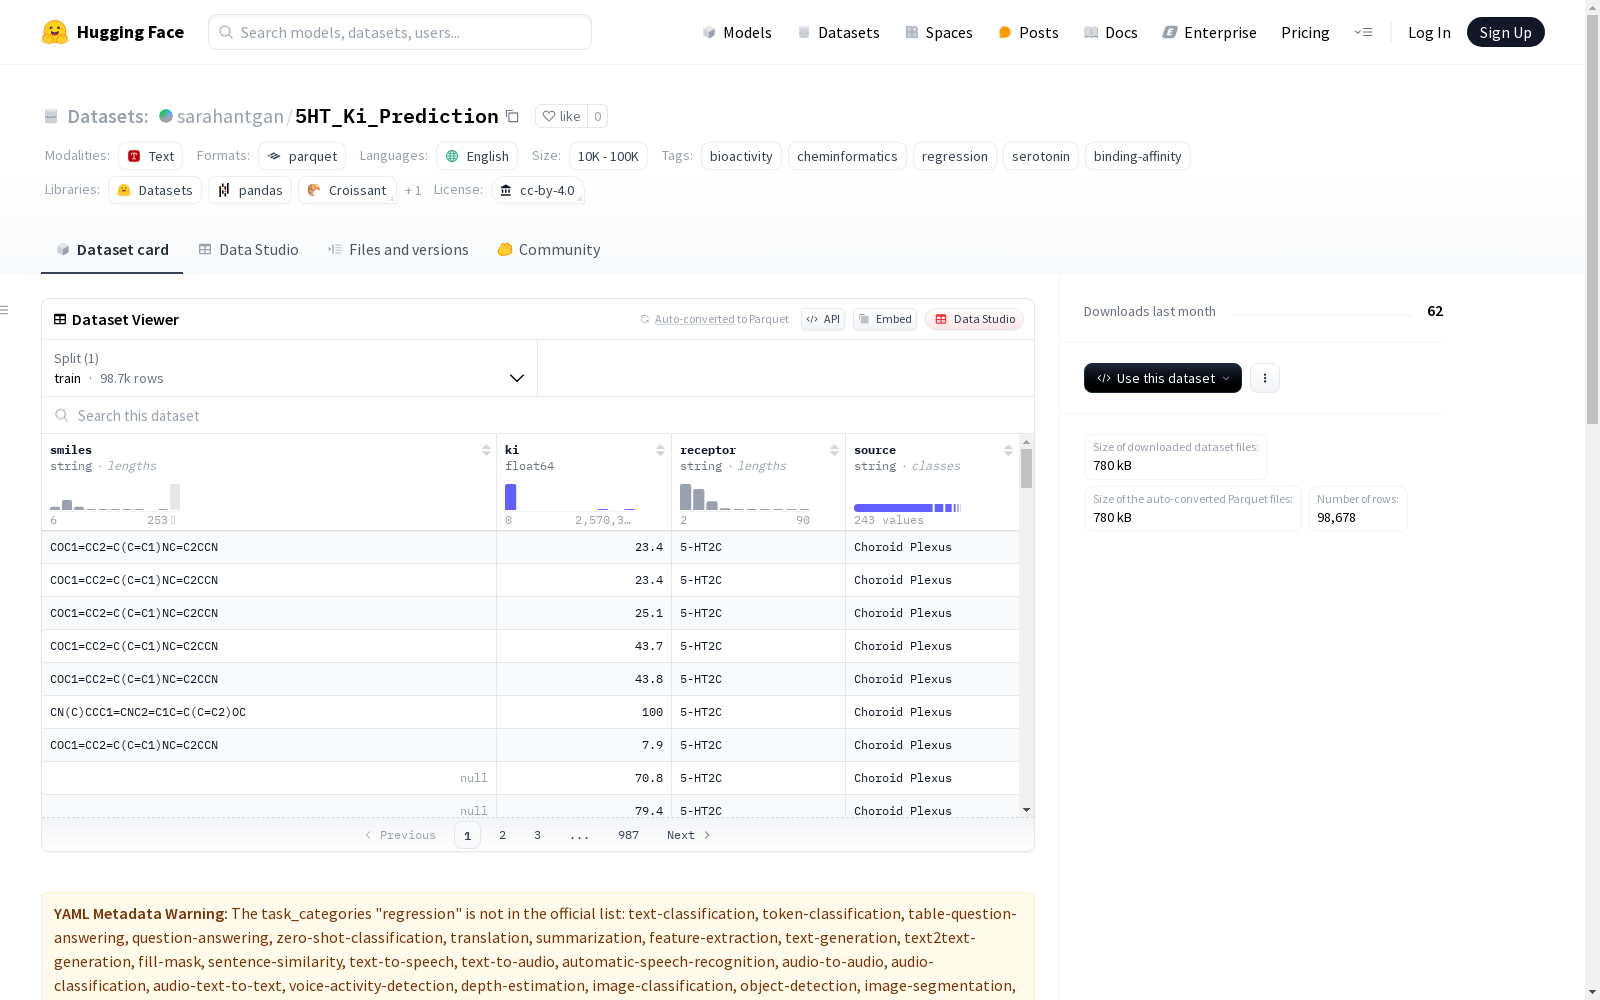Screen dimensions: 1600x1000
Task: Click the pandas library tag
Action: 250,190
